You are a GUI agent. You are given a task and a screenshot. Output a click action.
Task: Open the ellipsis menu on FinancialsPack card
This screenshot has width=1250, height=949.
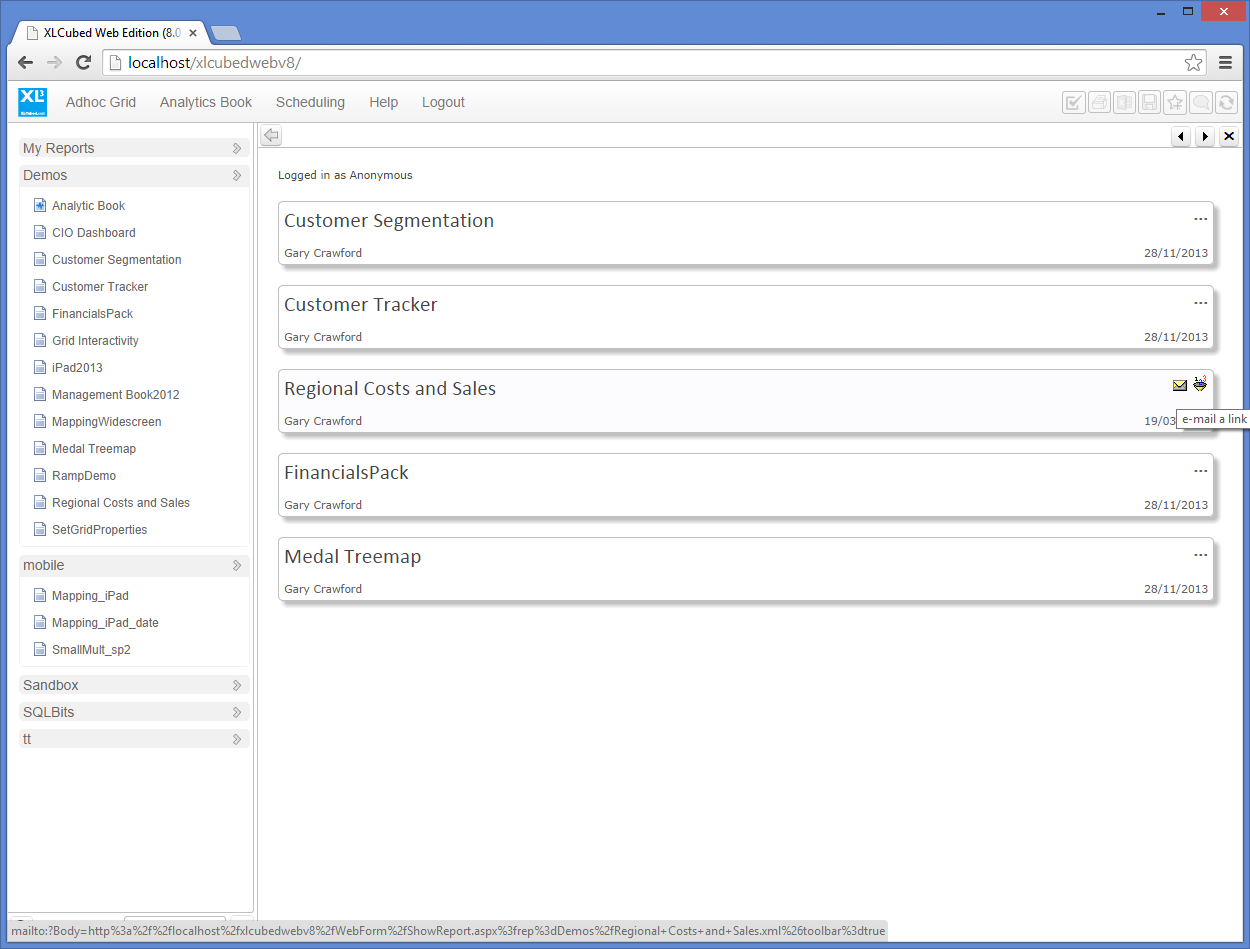(1201, 472)
